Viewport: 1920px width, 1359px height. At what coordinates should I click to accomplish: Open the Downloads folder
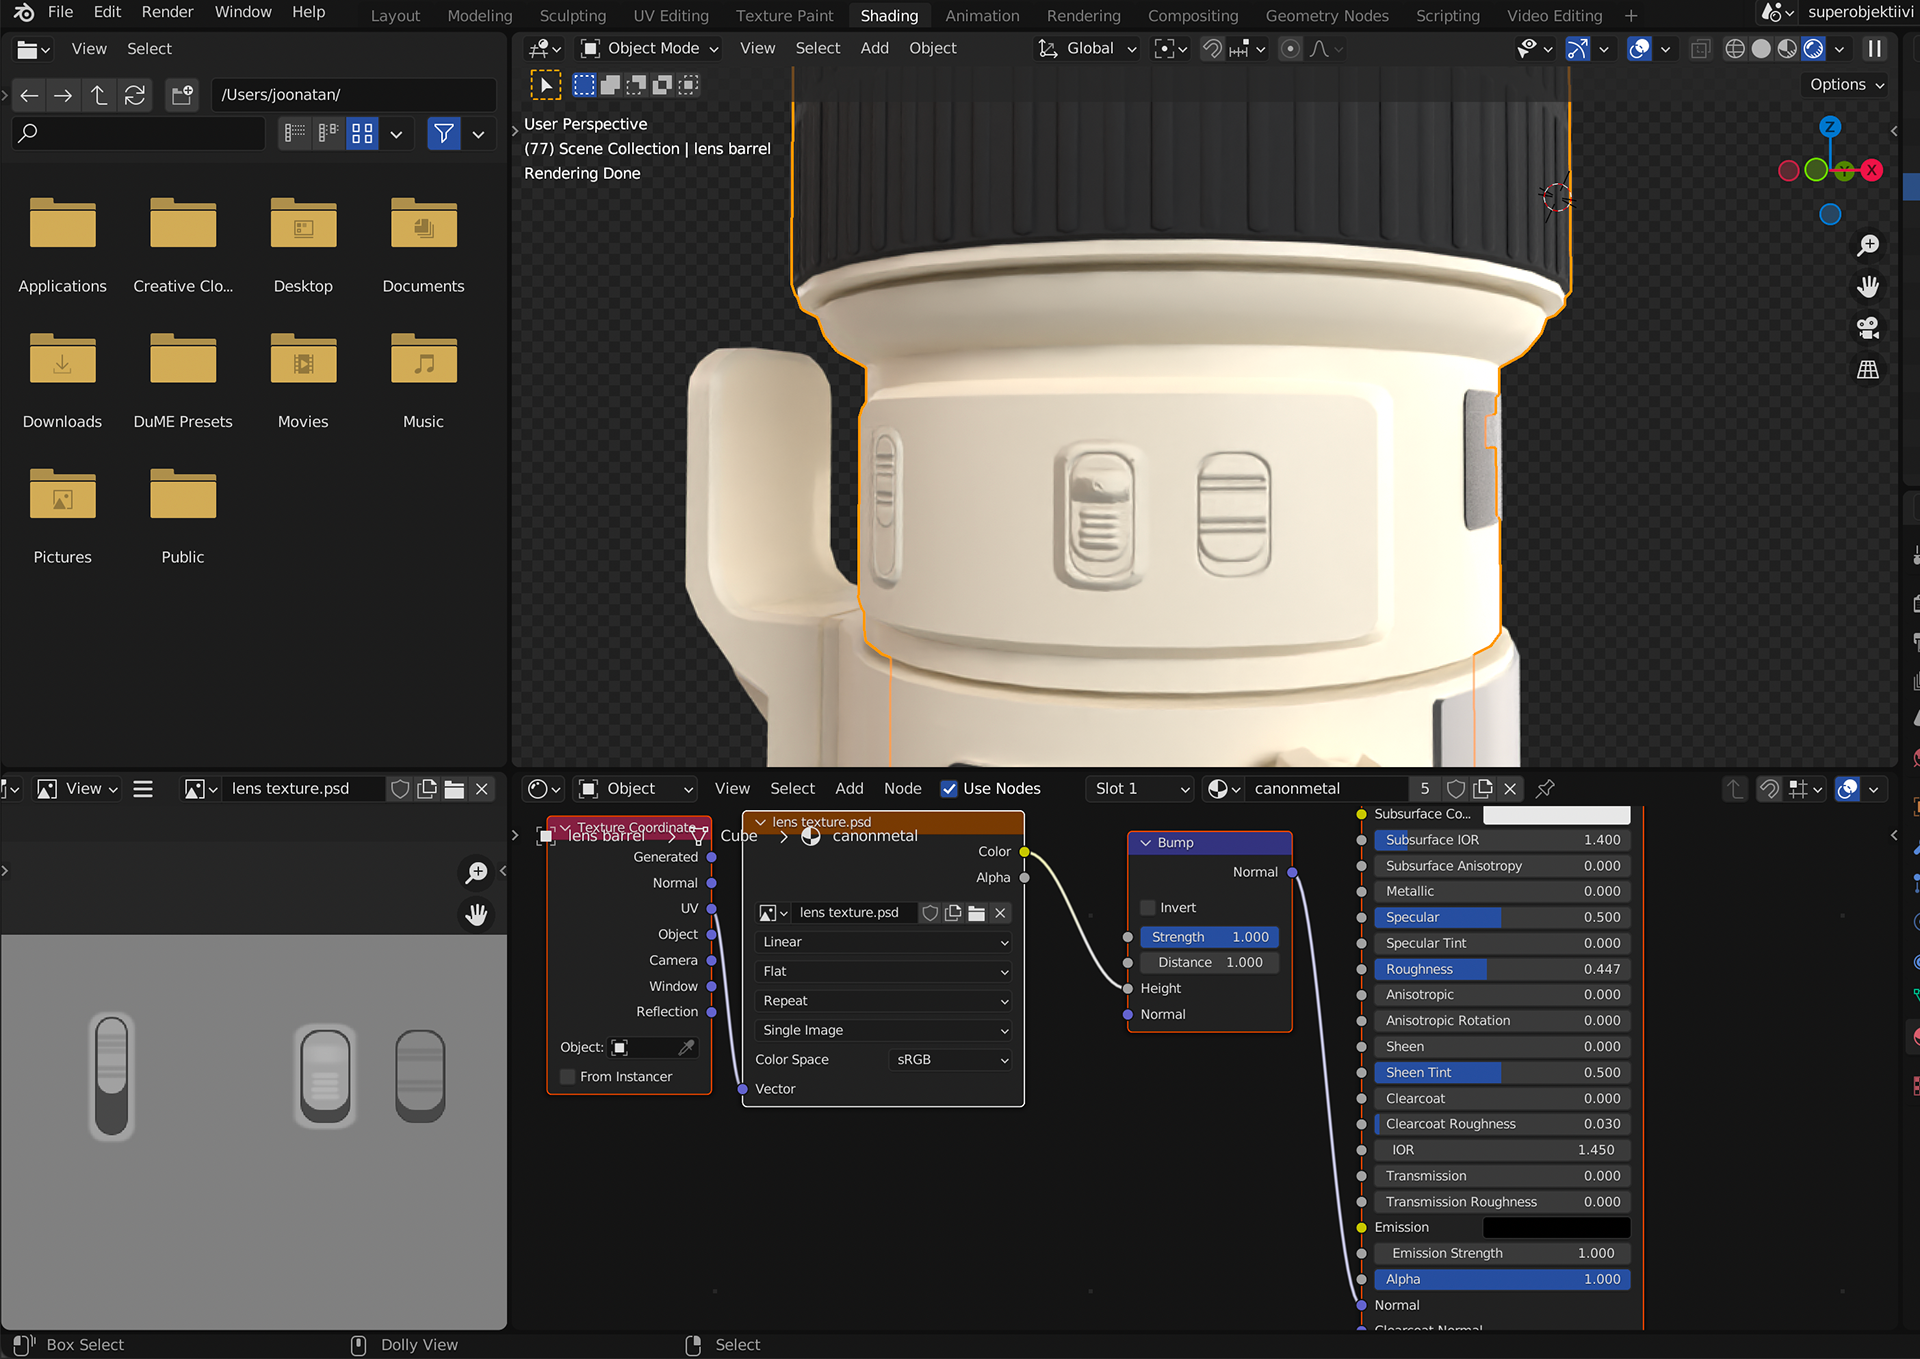click(x=62, y=381)
